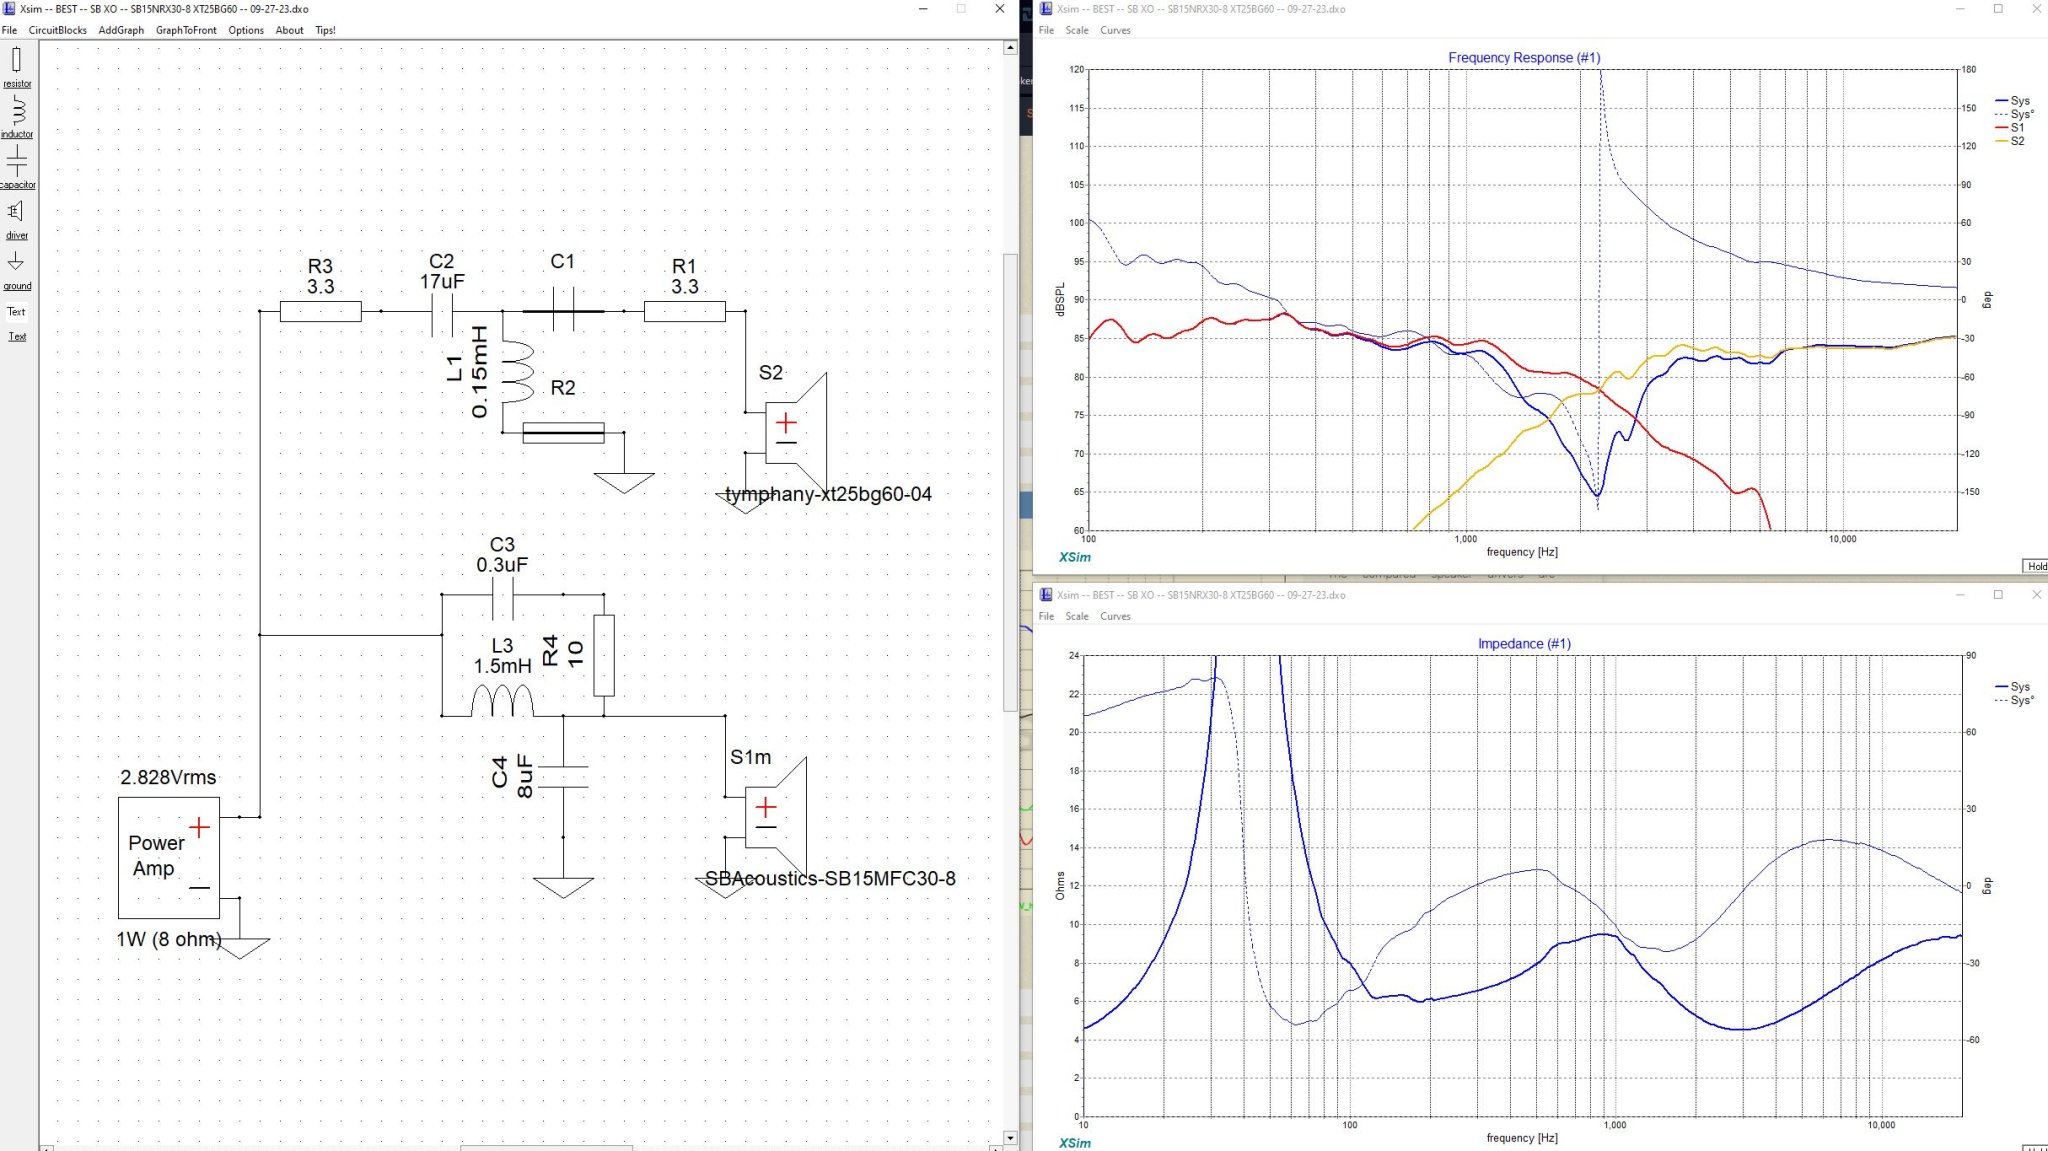The width and height of the screenshot is (2048, 1151).
Task: Click the R1 3.3 resistor symbol
Action: (x=684, y=311)
